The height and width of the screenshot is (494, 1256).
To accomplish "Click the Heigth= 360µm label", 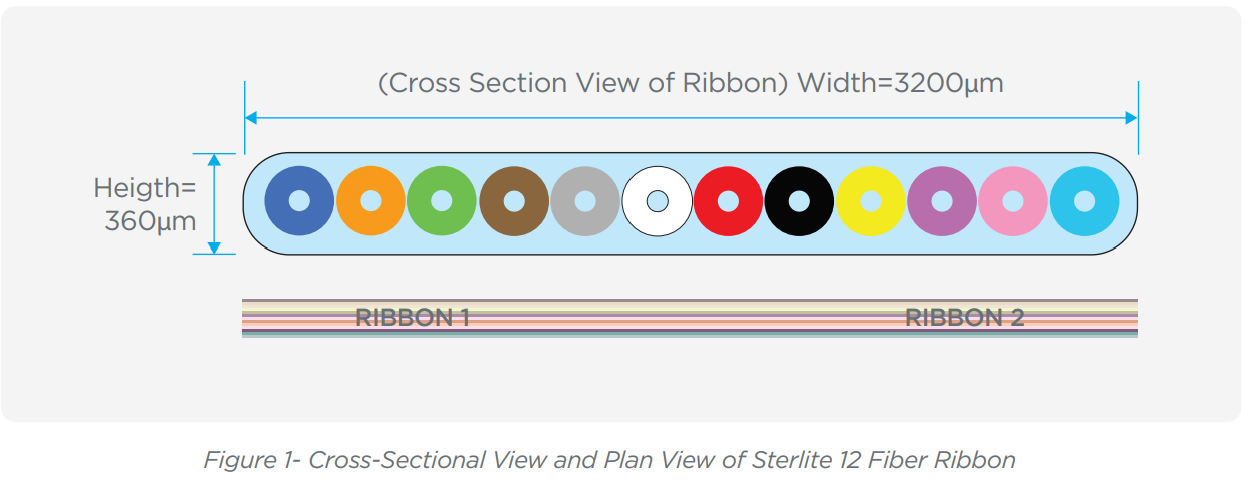I will point(146,204).
